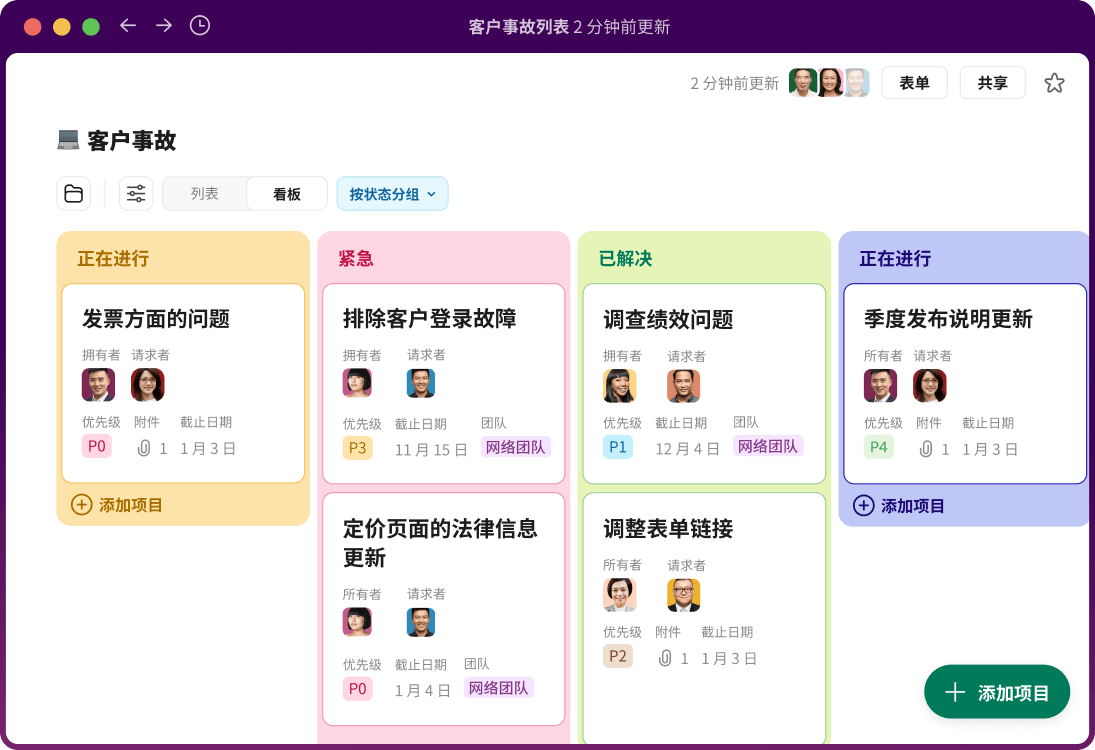
Task: Navigate forward using the right arrow
Action: tap(163, 26)
